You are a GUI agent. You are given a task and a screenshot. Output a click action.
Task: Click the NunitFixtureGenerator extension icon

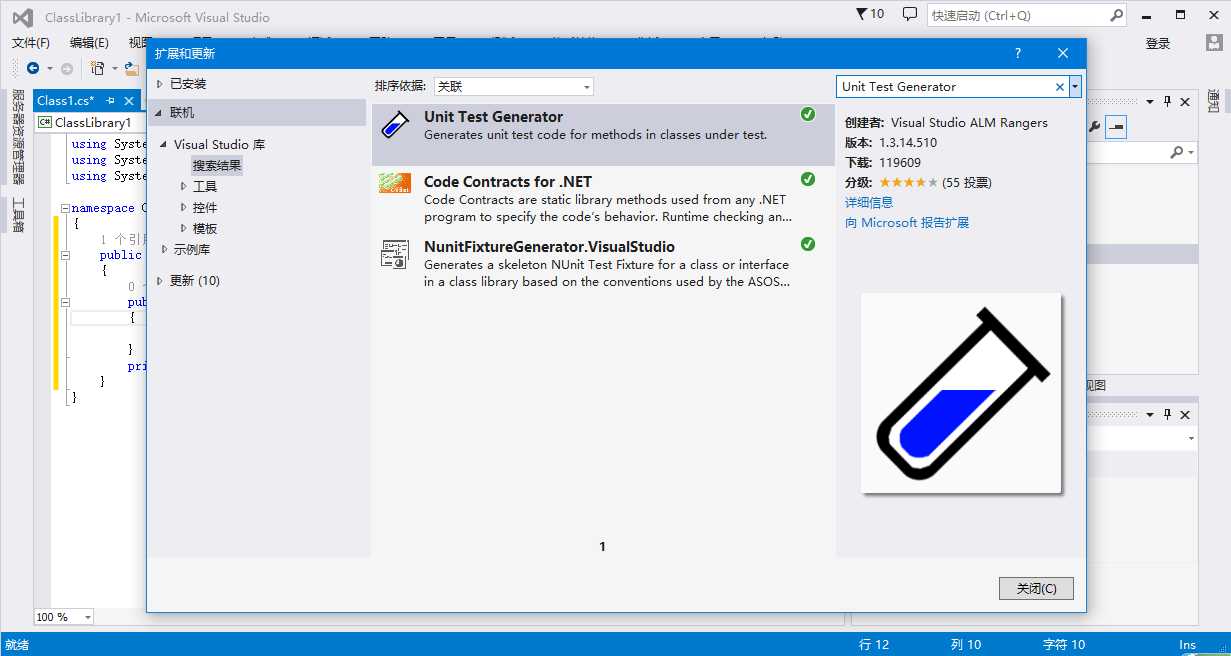(x=395, y=253)
